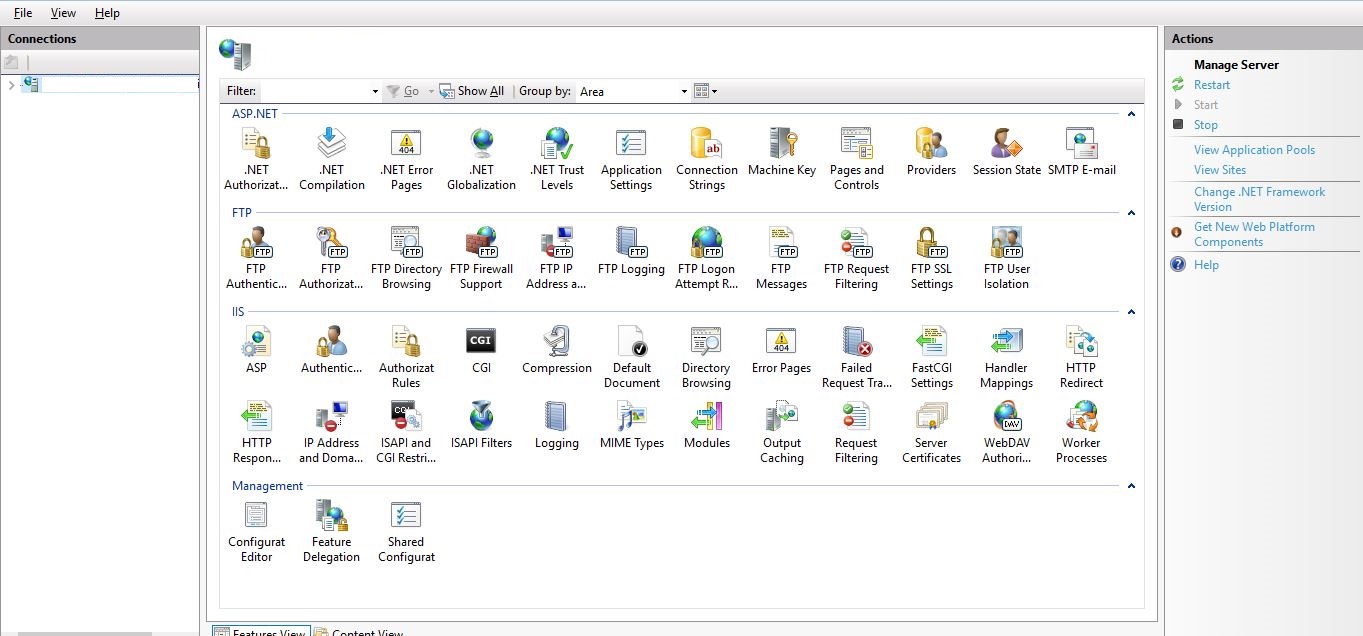Open the Failed Request Tracing icon

pos(856,343)
